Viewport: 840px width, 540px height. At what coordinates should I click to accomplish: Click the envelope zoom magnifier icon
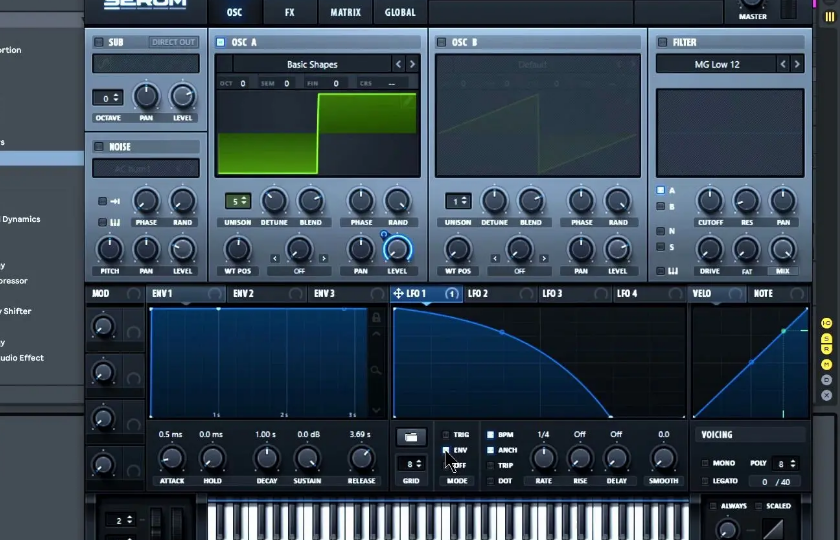(376, 370)
